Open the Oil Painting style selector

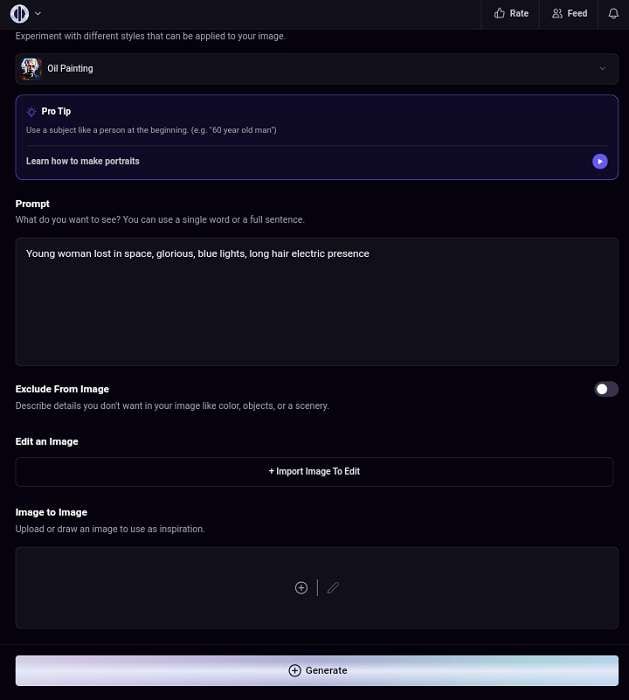point(316,69)
